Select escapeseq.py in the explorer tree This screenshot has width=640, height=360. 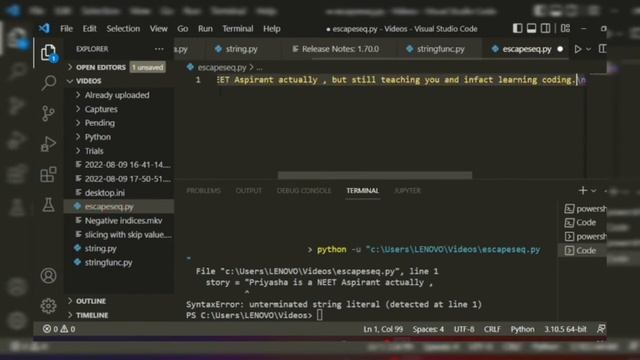[x=119, y=207]
